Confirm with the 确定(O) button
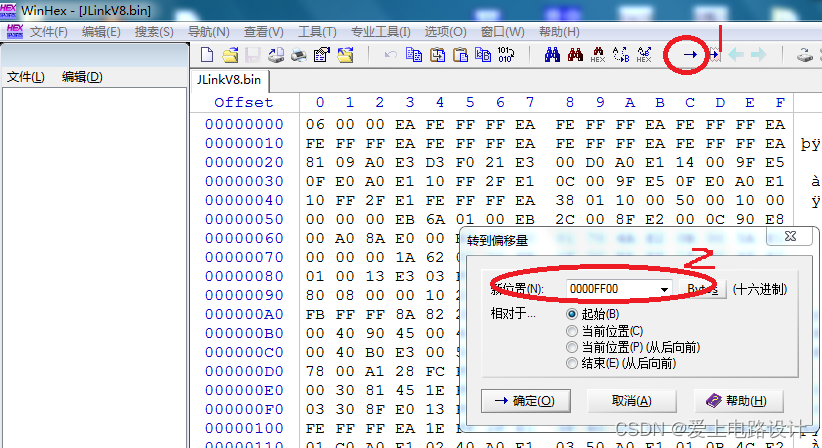Viewport: 822px width, 448px height. pyautogui.click(x=526, y=401)
